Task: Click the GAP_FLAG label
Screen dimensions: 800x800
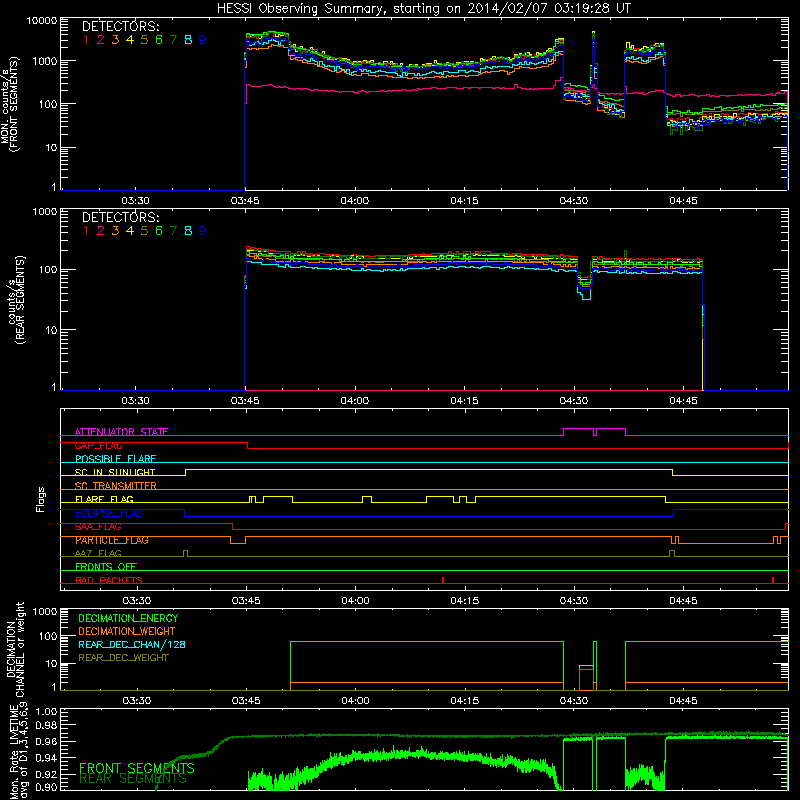Action: (98, 445)
